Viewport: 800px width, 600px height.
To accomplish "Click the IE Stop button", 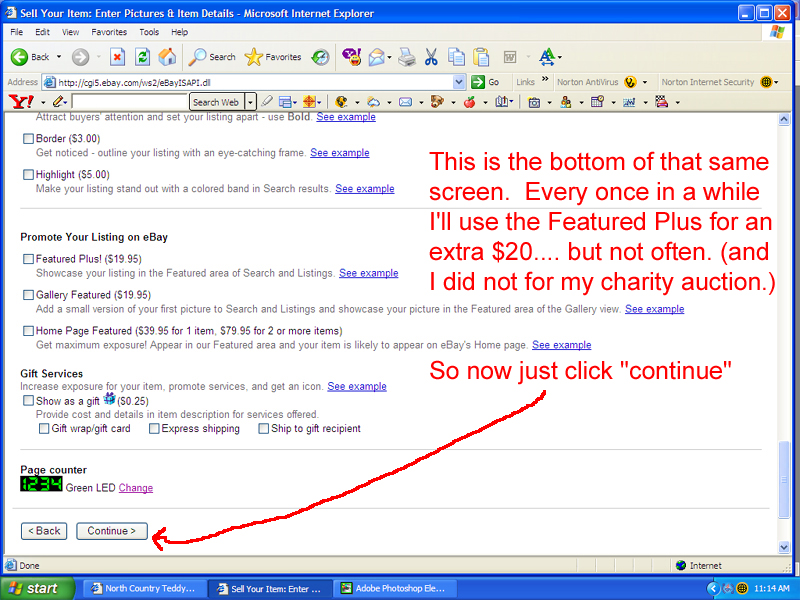I will (118, 57).
